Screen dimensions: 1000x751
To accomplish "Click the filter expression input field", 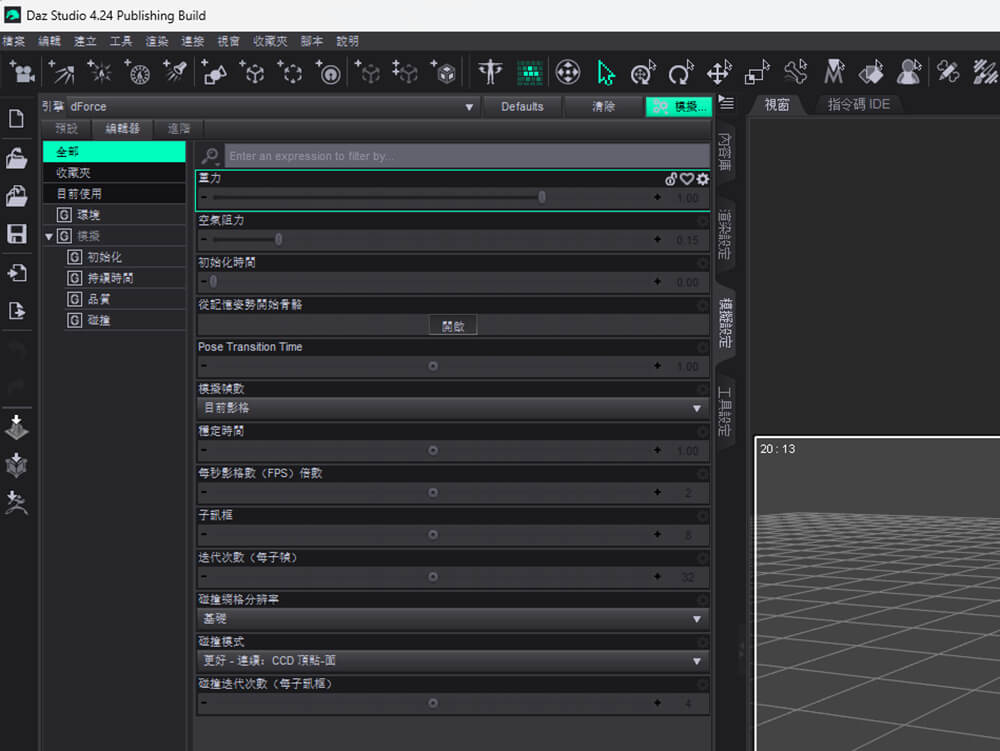I will point(467,156).
